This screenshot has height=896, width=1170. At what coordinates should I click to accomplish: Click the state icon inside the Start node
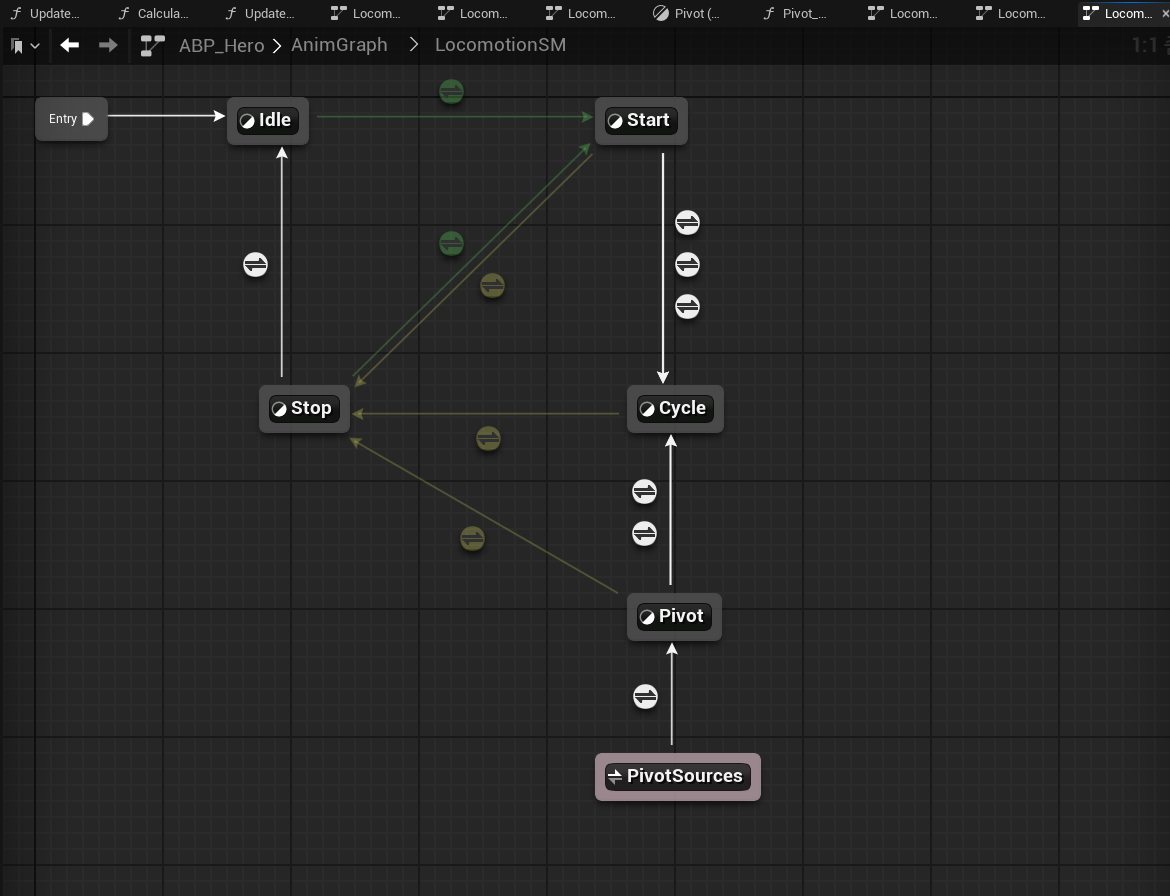[x=615, y=121]
